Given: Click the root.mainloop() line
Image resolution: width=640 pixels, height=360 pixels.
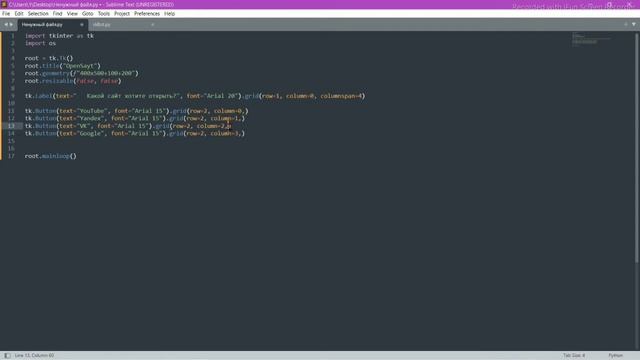Looking at the screenshot, I should coord(50,156).
